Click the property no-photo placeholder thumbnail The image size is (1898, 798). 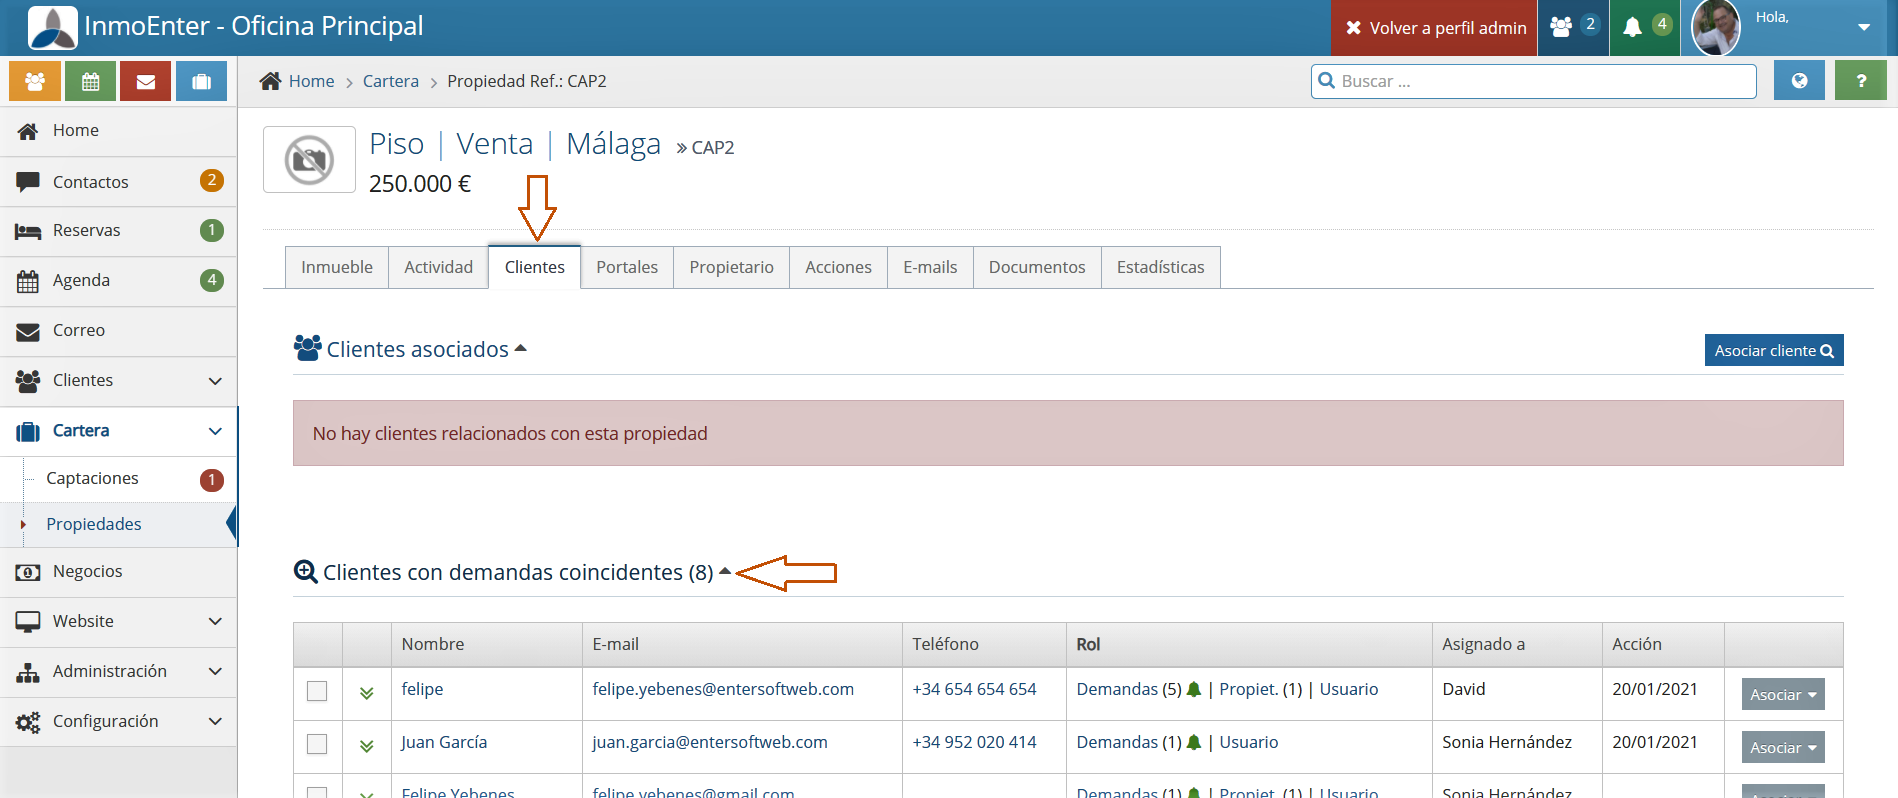309,159
